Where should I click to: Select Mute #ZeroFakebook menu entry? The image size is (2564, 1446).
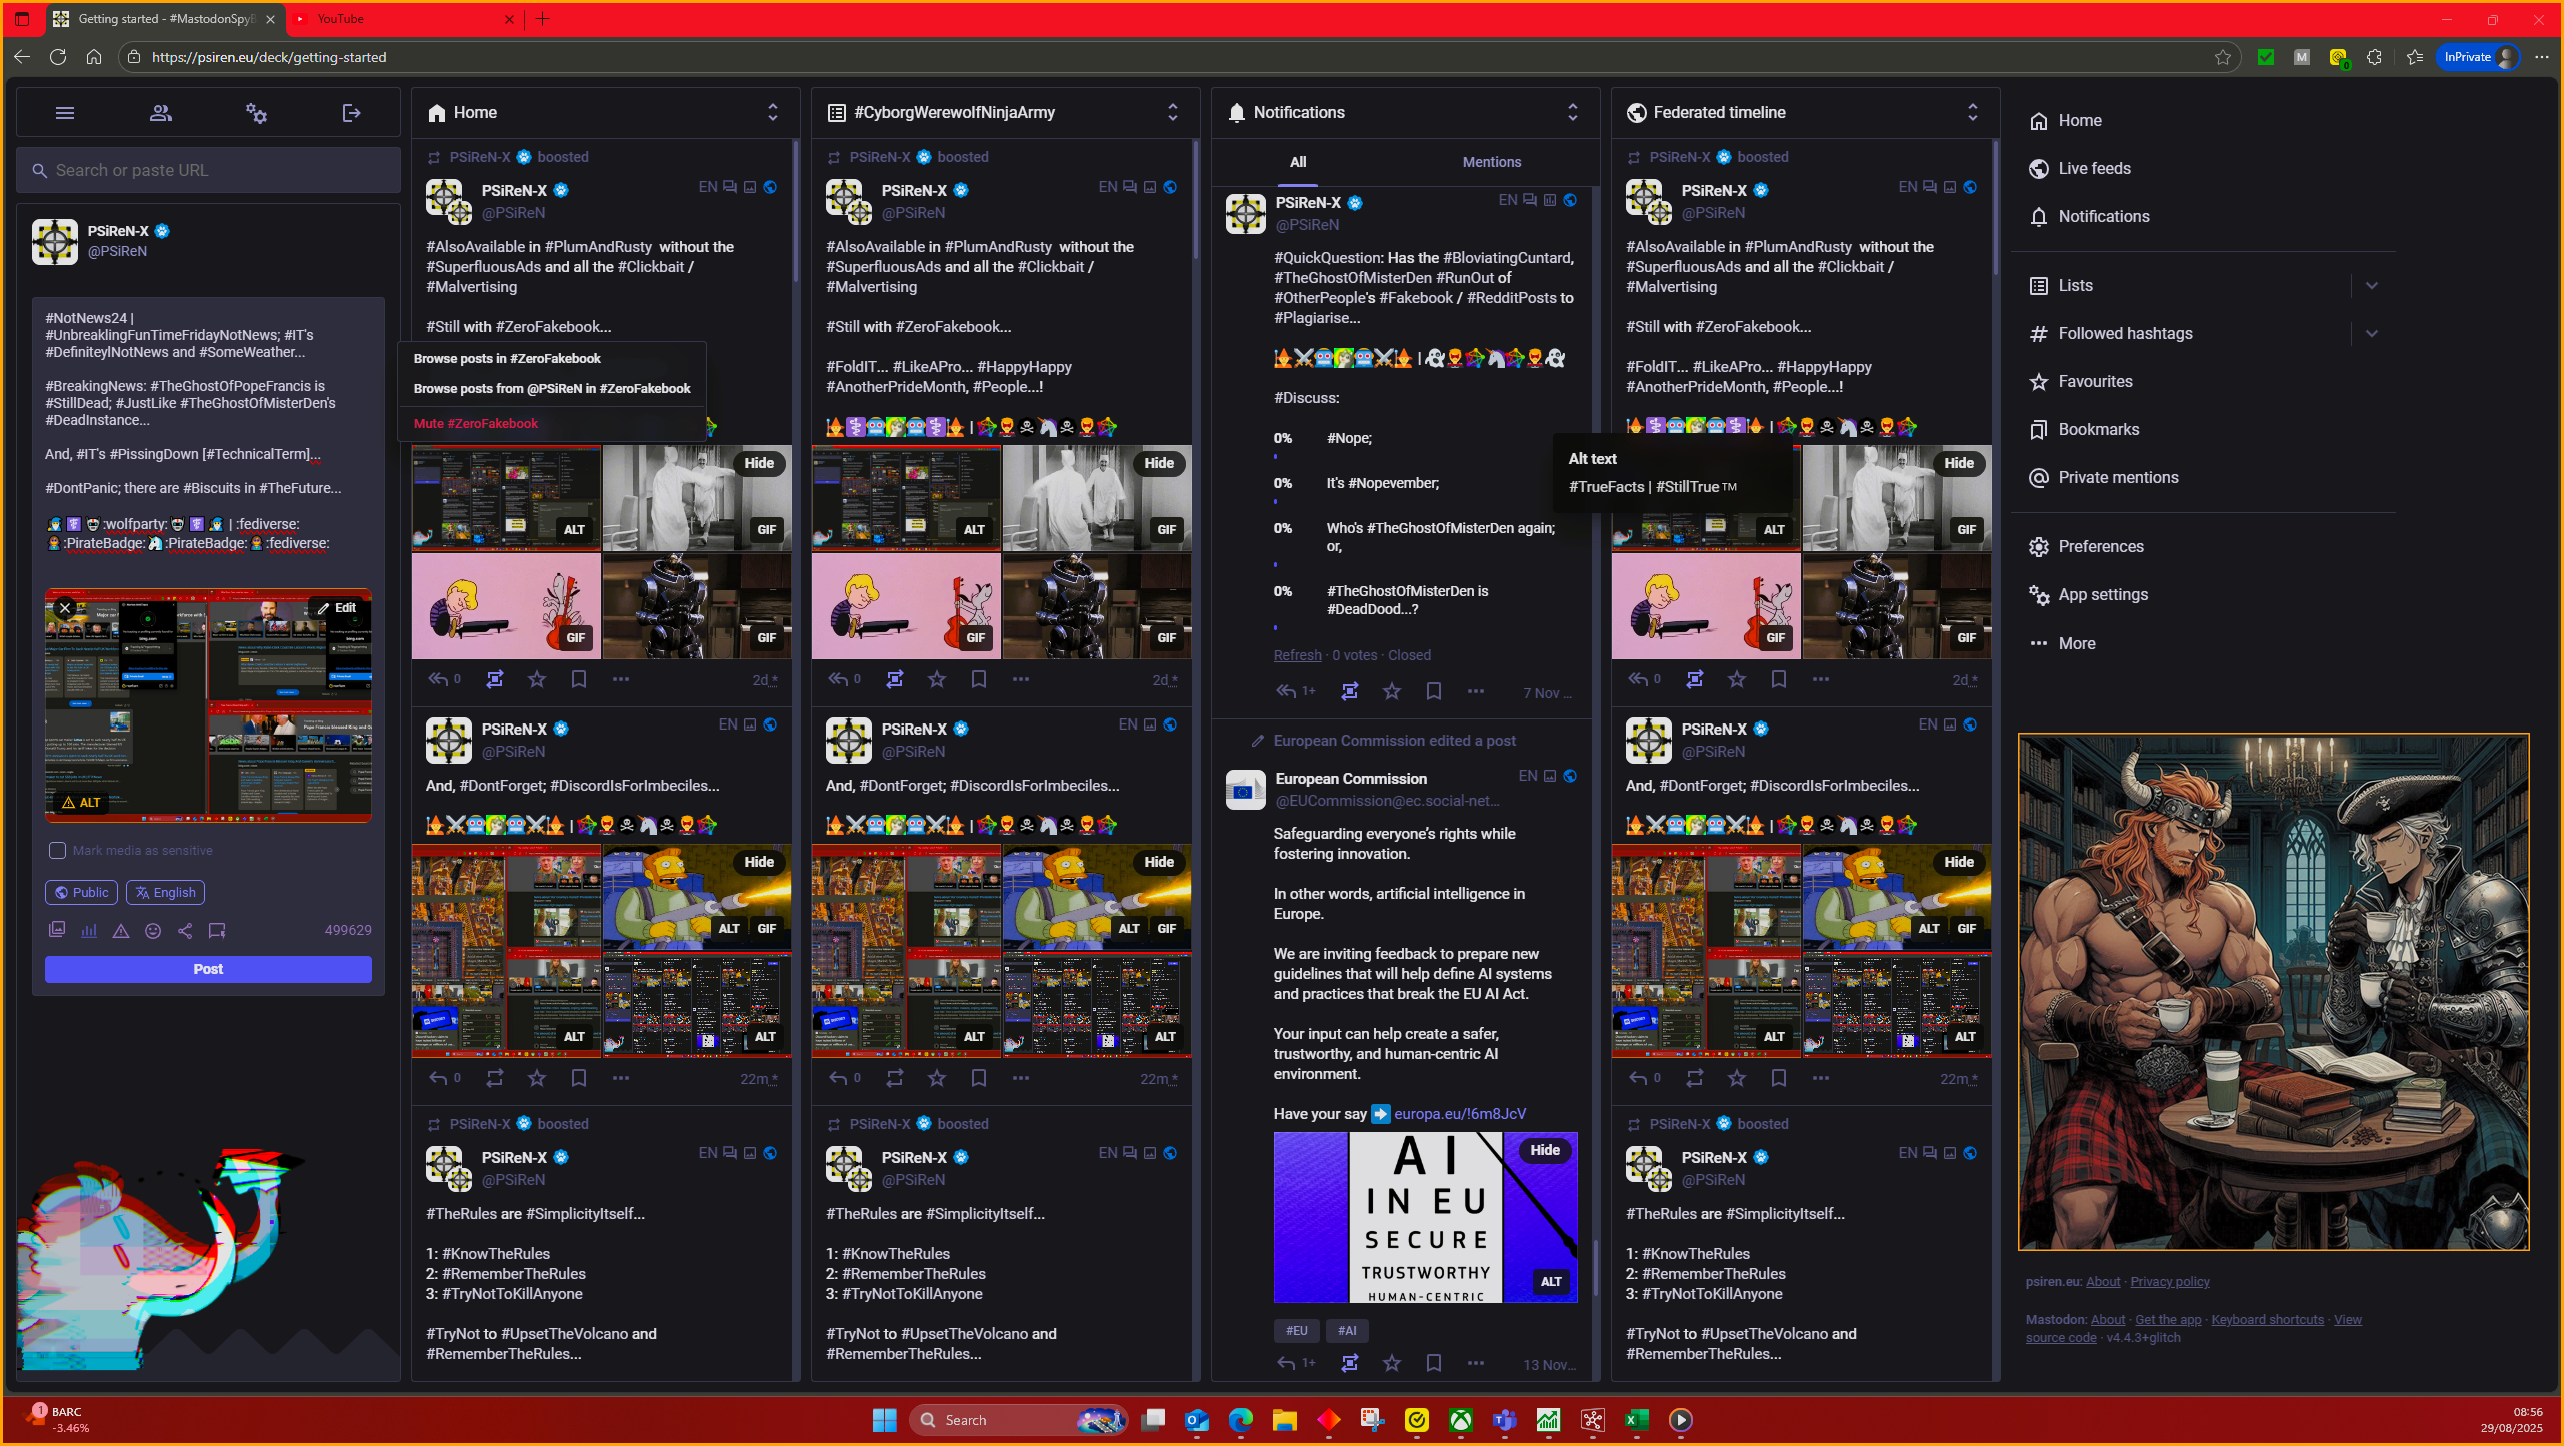click(x=476, y=424)
